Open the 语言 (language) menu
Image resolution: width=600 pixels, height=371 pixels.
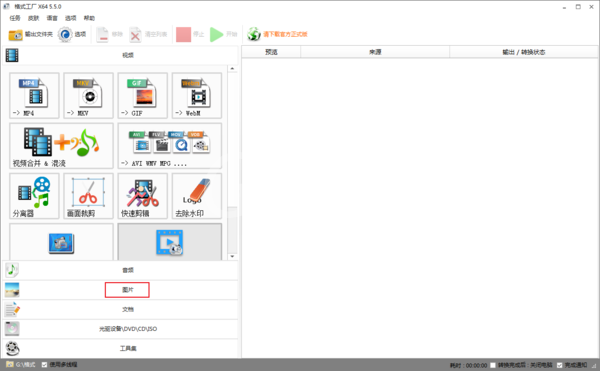click(x=52, y=18)
